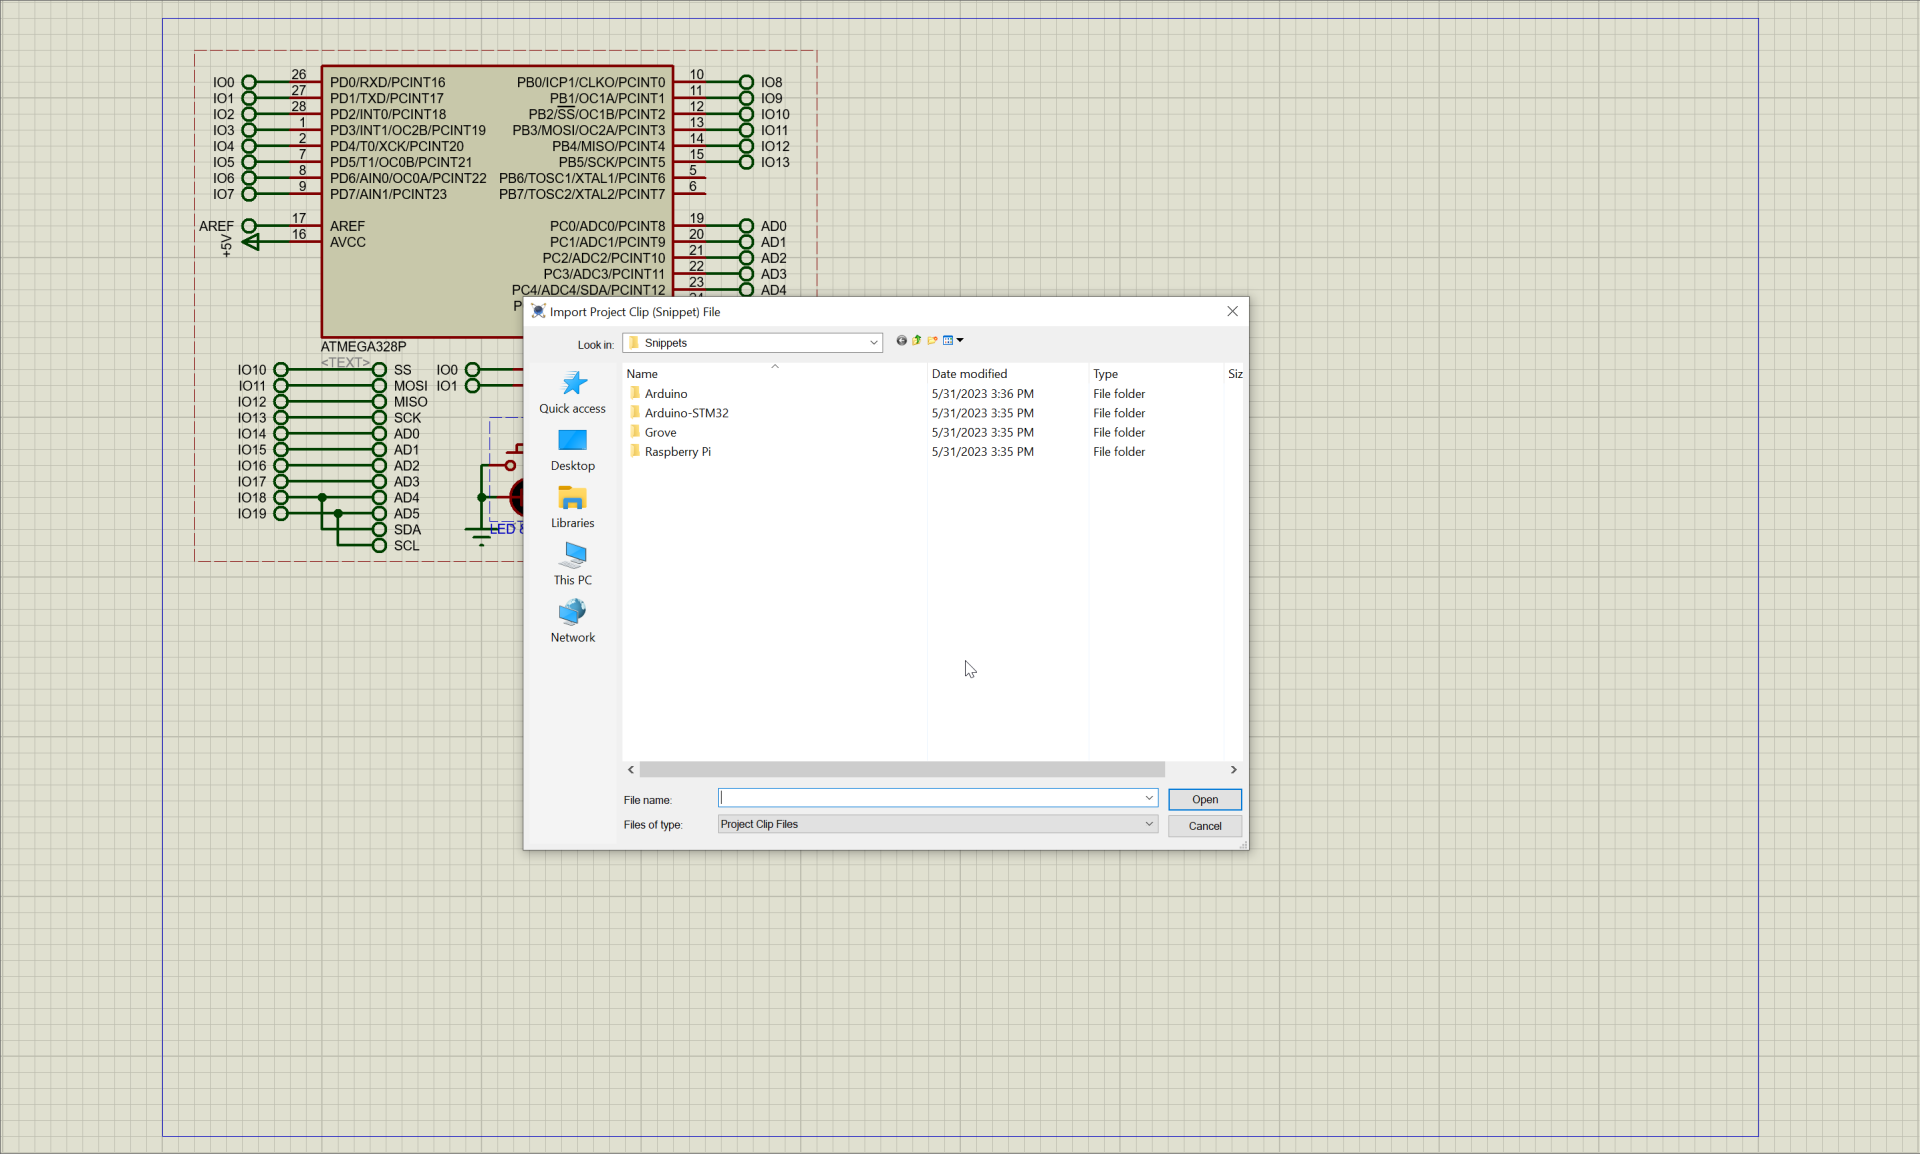Screen dimensions: 1920x1154
Task: Sort files by Name column header
Action: 642,374
